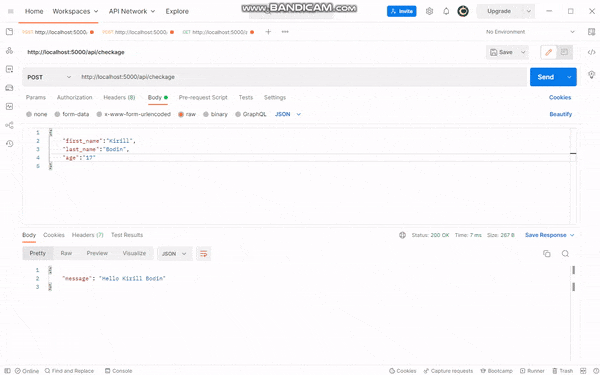This screenshot has height=375, width=600.
Task: Open the response Headers (7) tab
Action: pyautogui.click(x=88, y=235)
